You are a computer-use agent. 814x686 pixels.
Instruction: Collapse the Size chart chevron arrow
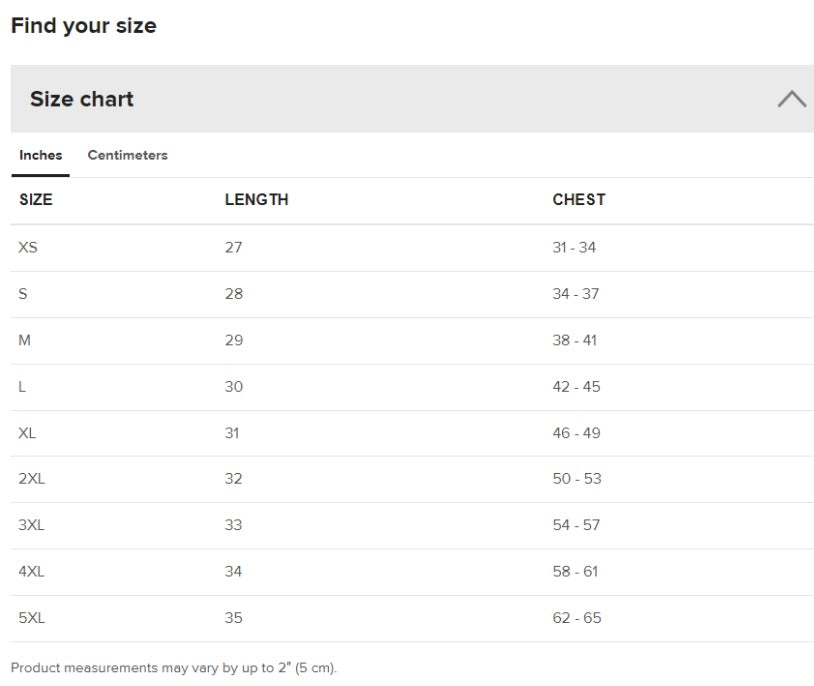point(791,99)
